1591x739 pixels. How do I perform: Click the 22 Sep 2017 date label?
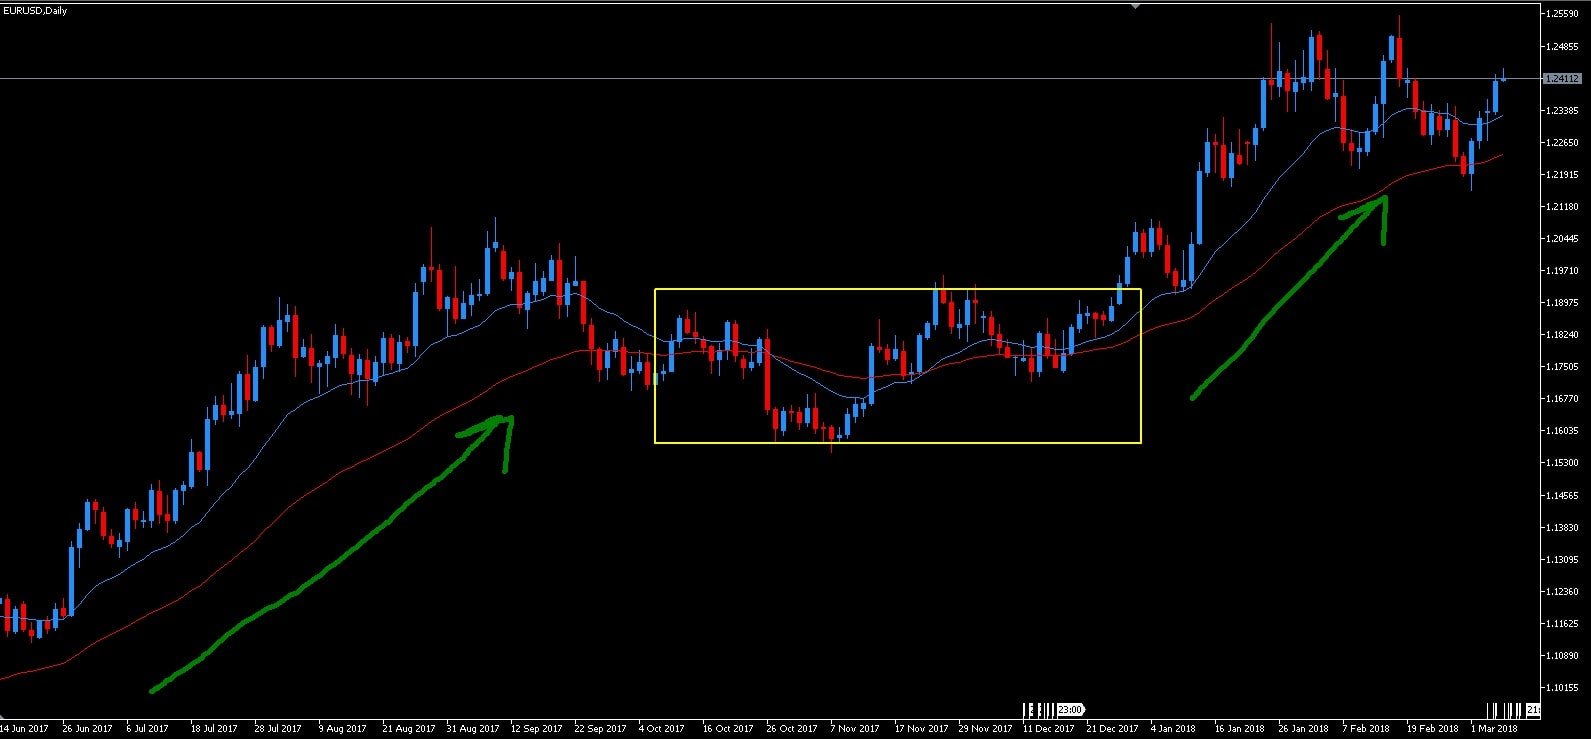pos(600,728)
